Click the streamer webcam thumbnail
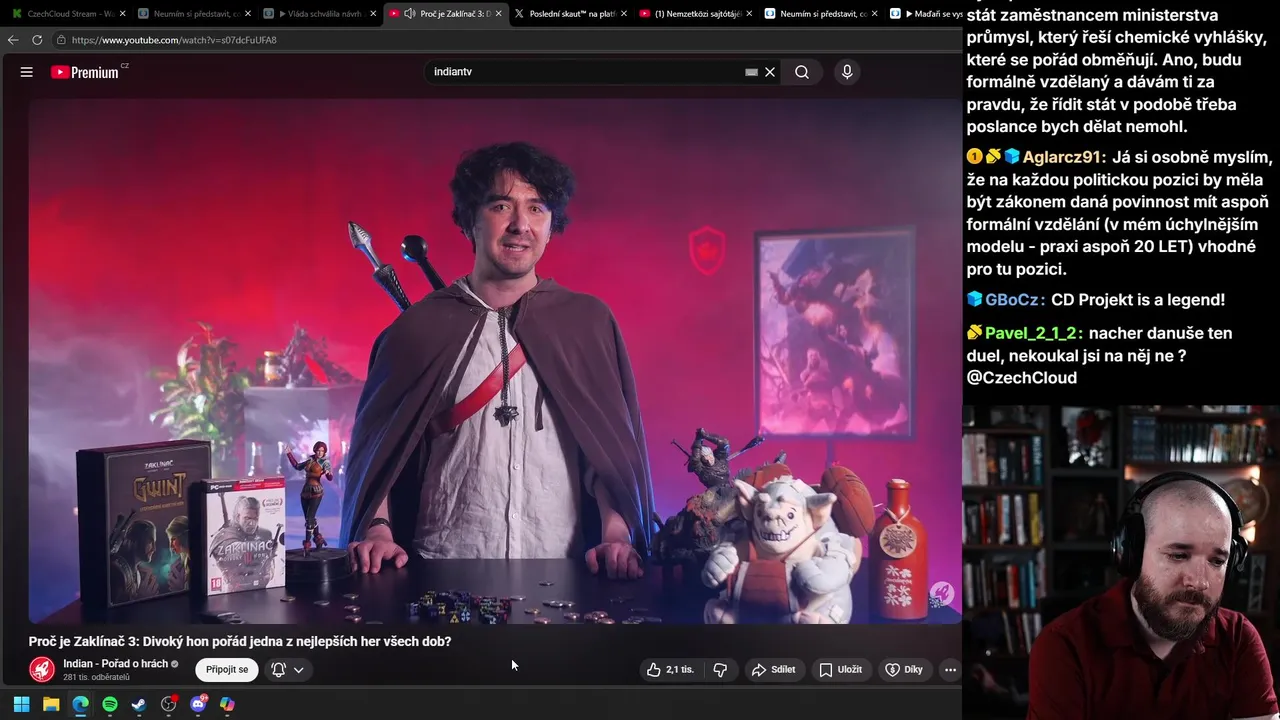This screenshot has height=720, width=1280. coord(1121,562)
